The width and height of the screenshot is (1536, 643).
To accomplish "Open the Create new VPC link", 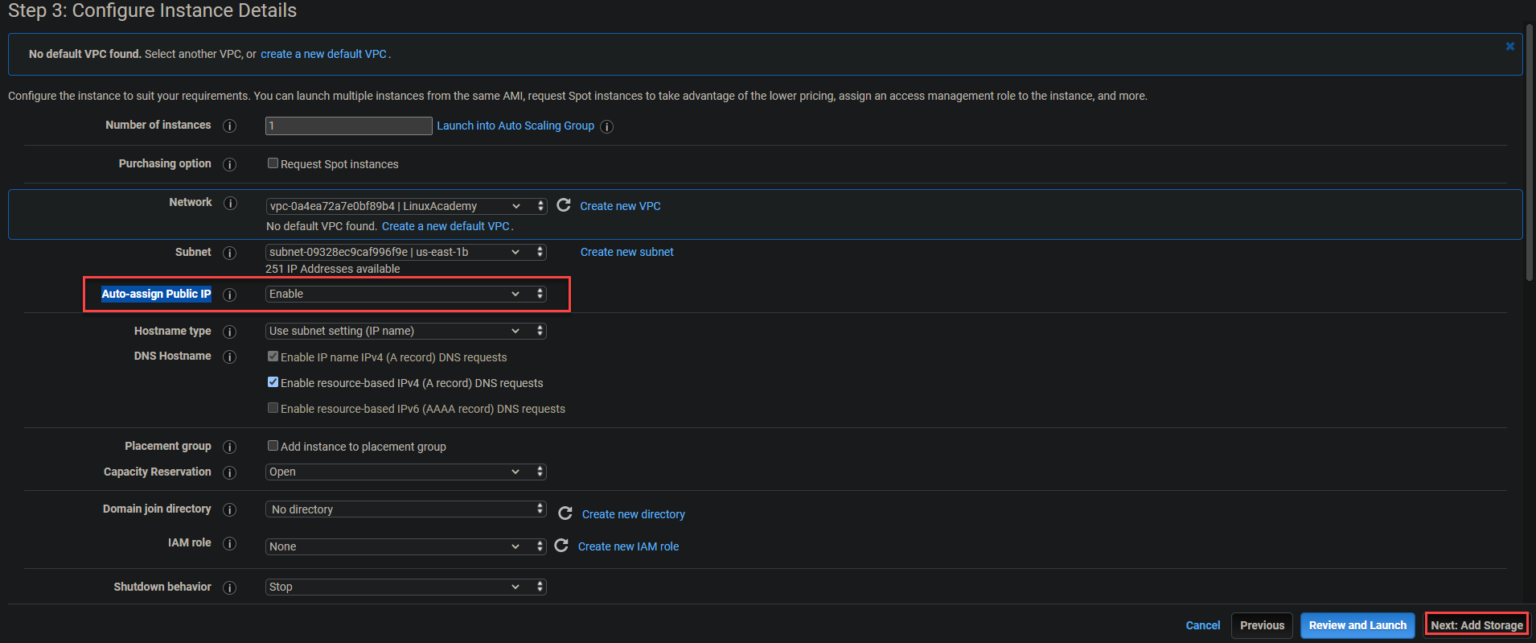I will (620, 206).
